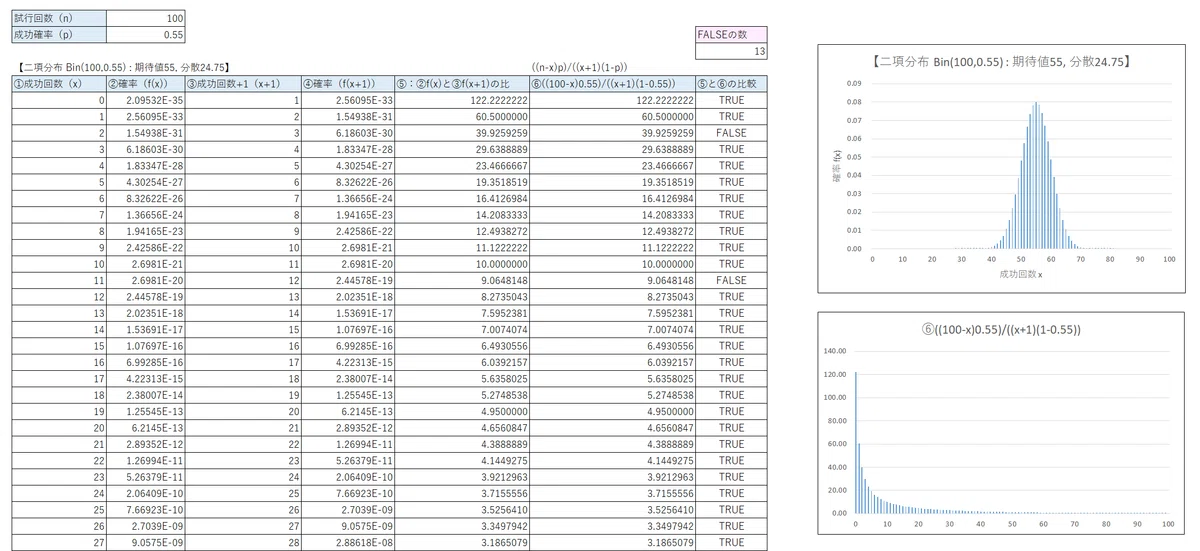Click 122.2222222 in column ⑥
The image size is (1200, 551).
(612, 101)
